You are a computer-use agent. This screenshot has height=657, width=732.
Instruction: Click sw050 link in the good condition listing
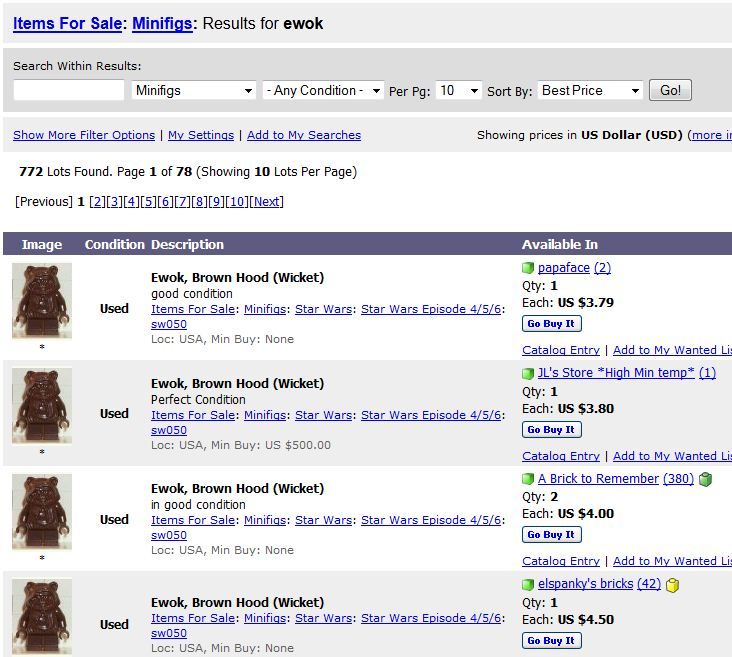click(x=169, y=324)
